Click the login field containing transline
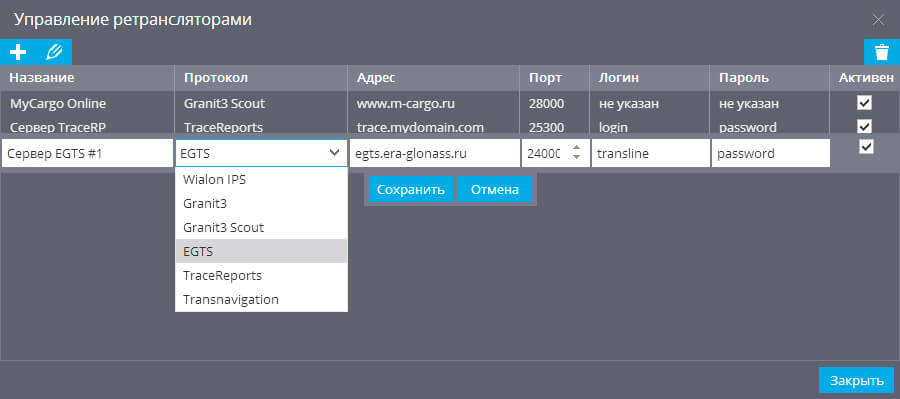The image size is (900, 399). 650,153
